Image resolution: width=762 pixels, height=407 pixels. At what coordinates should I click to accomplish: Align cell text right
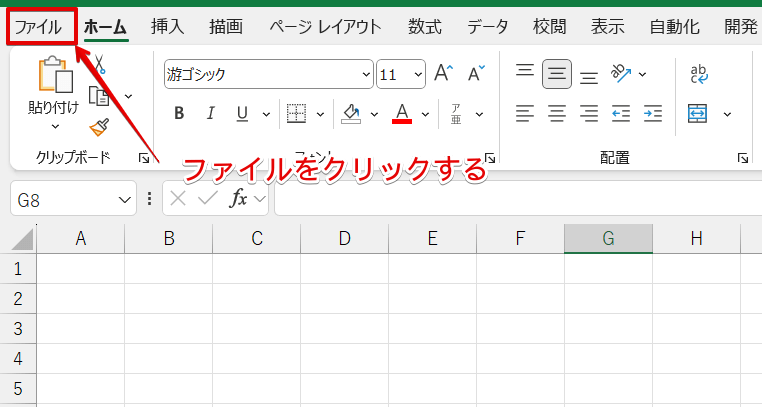[589, 114]
